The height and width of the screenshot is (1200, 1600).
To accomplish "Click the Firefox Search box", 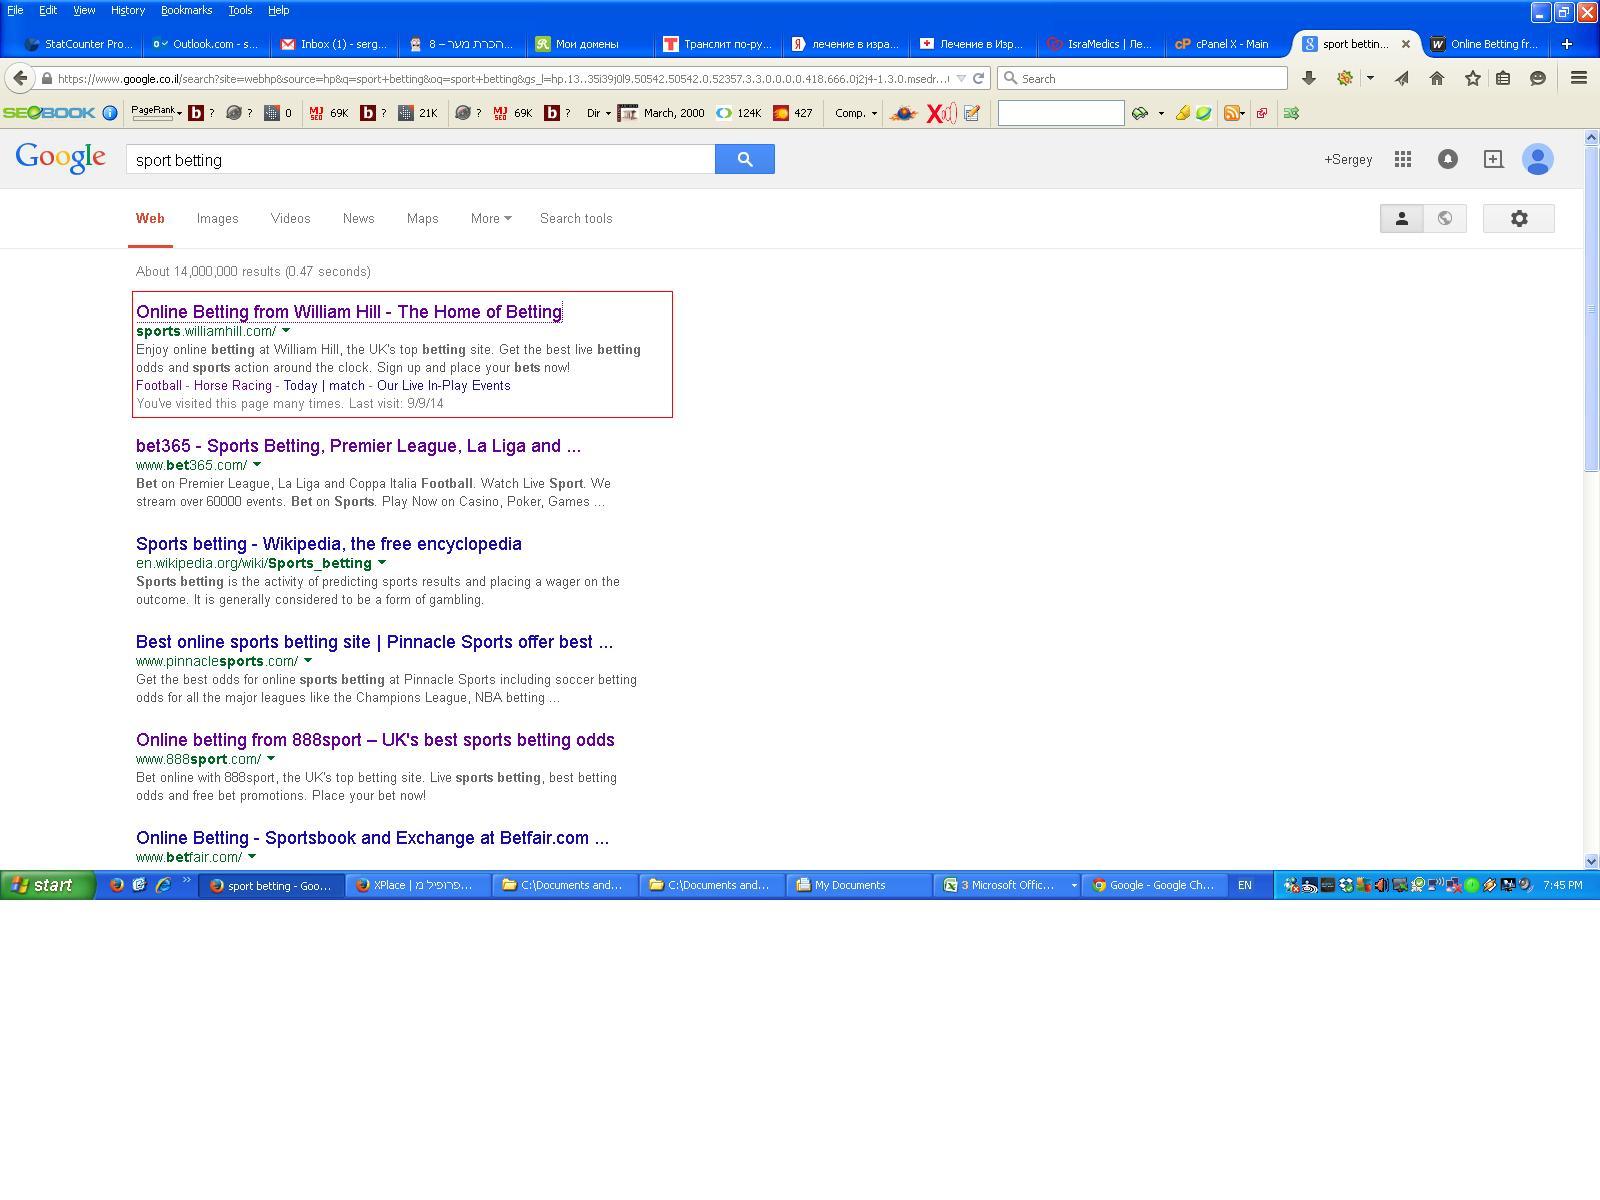I will [1143, 78].
